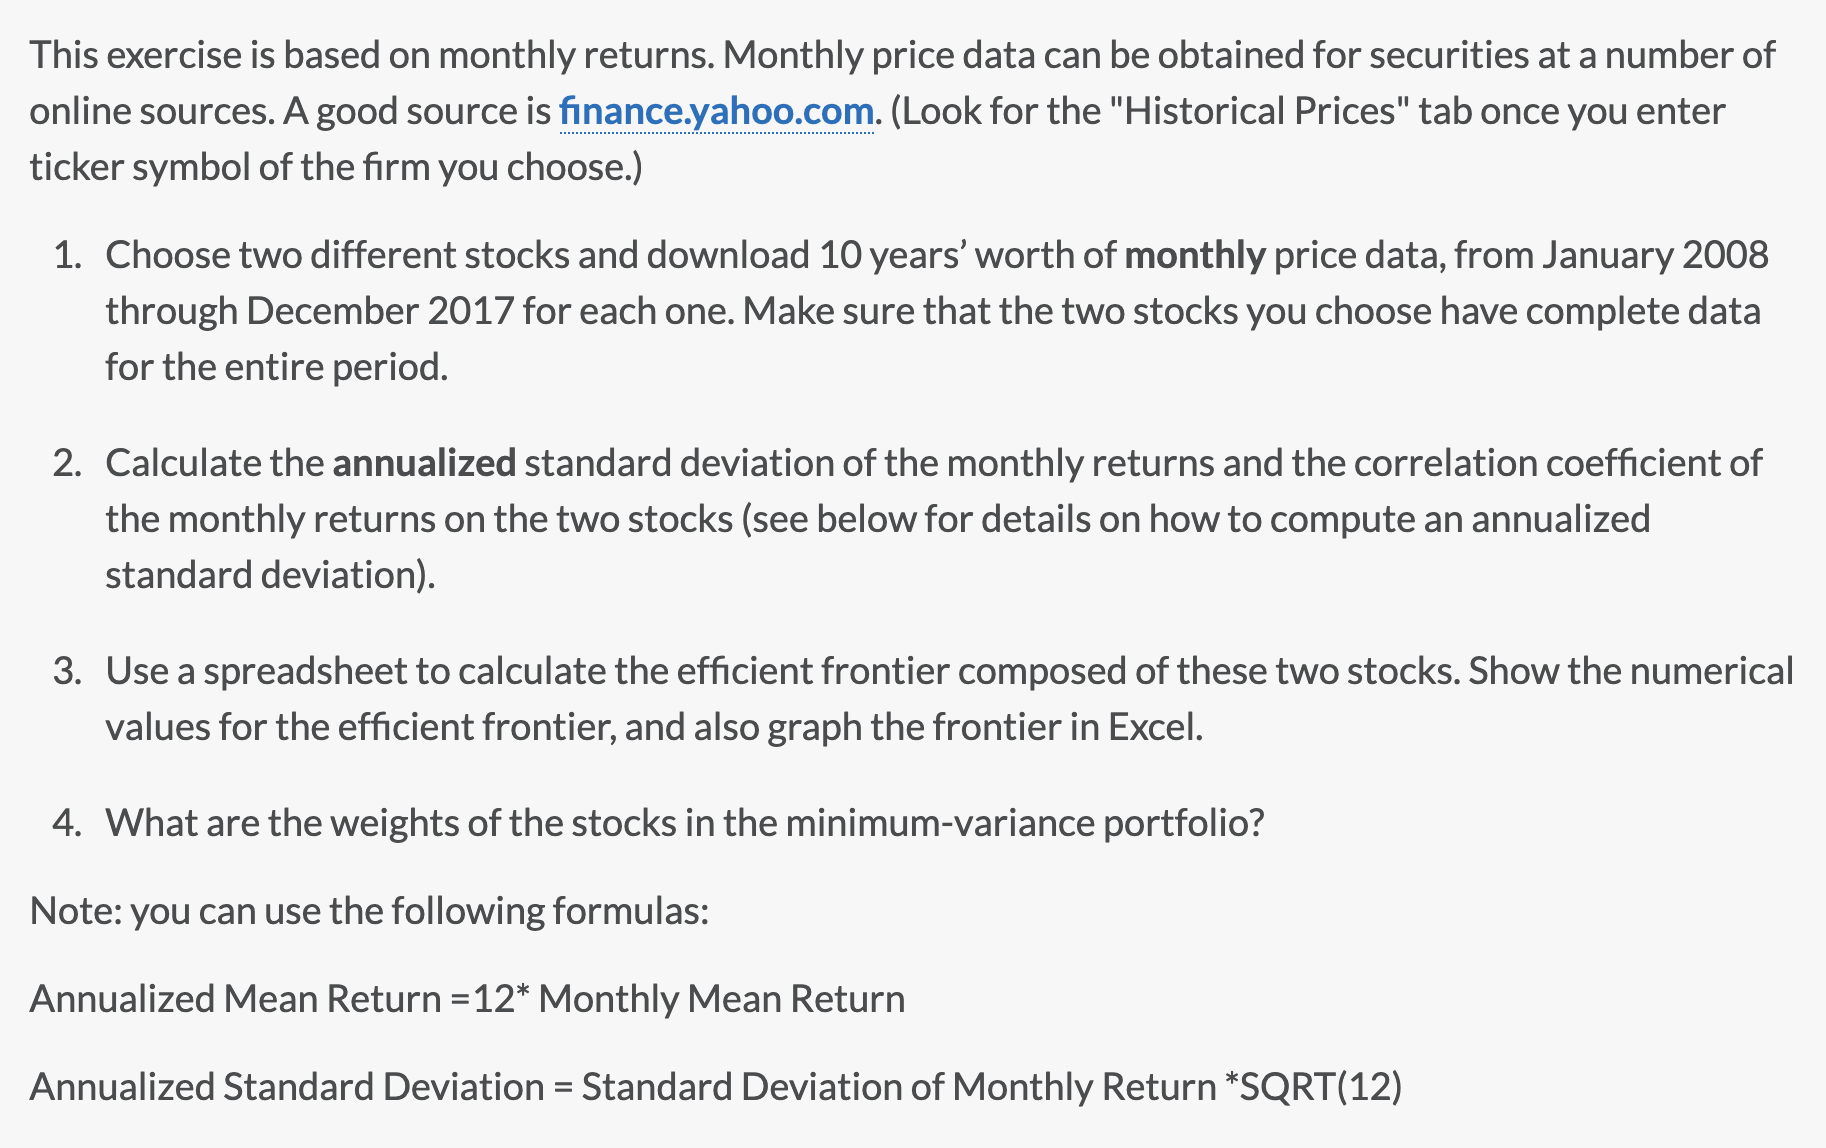Click the bold word "annualized"
Screen dimensions: 1826x1148
tap(424, 464)
